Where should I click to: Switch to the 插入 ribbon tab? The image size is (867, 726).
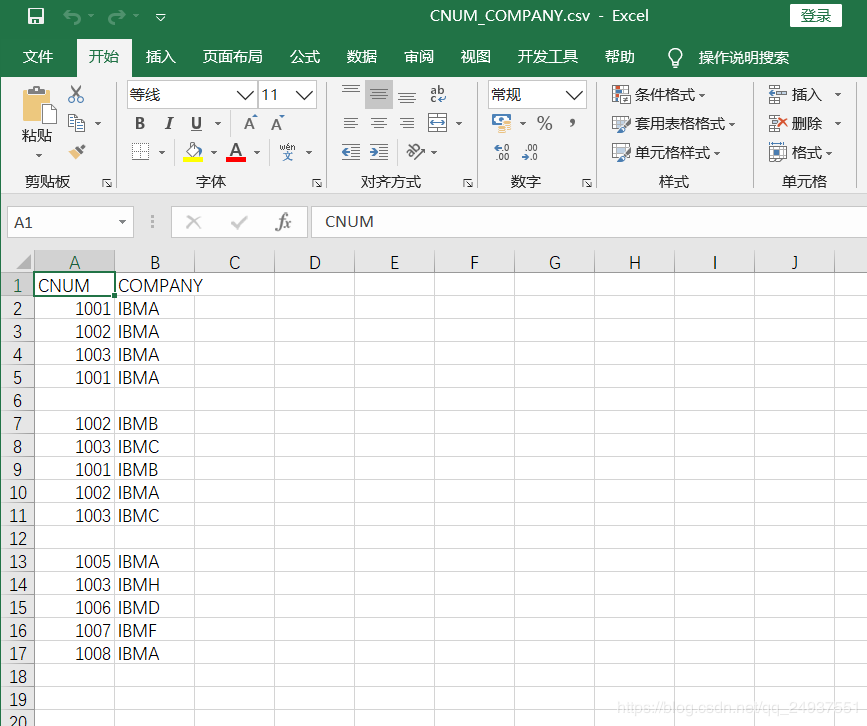[x=160, y=57]
